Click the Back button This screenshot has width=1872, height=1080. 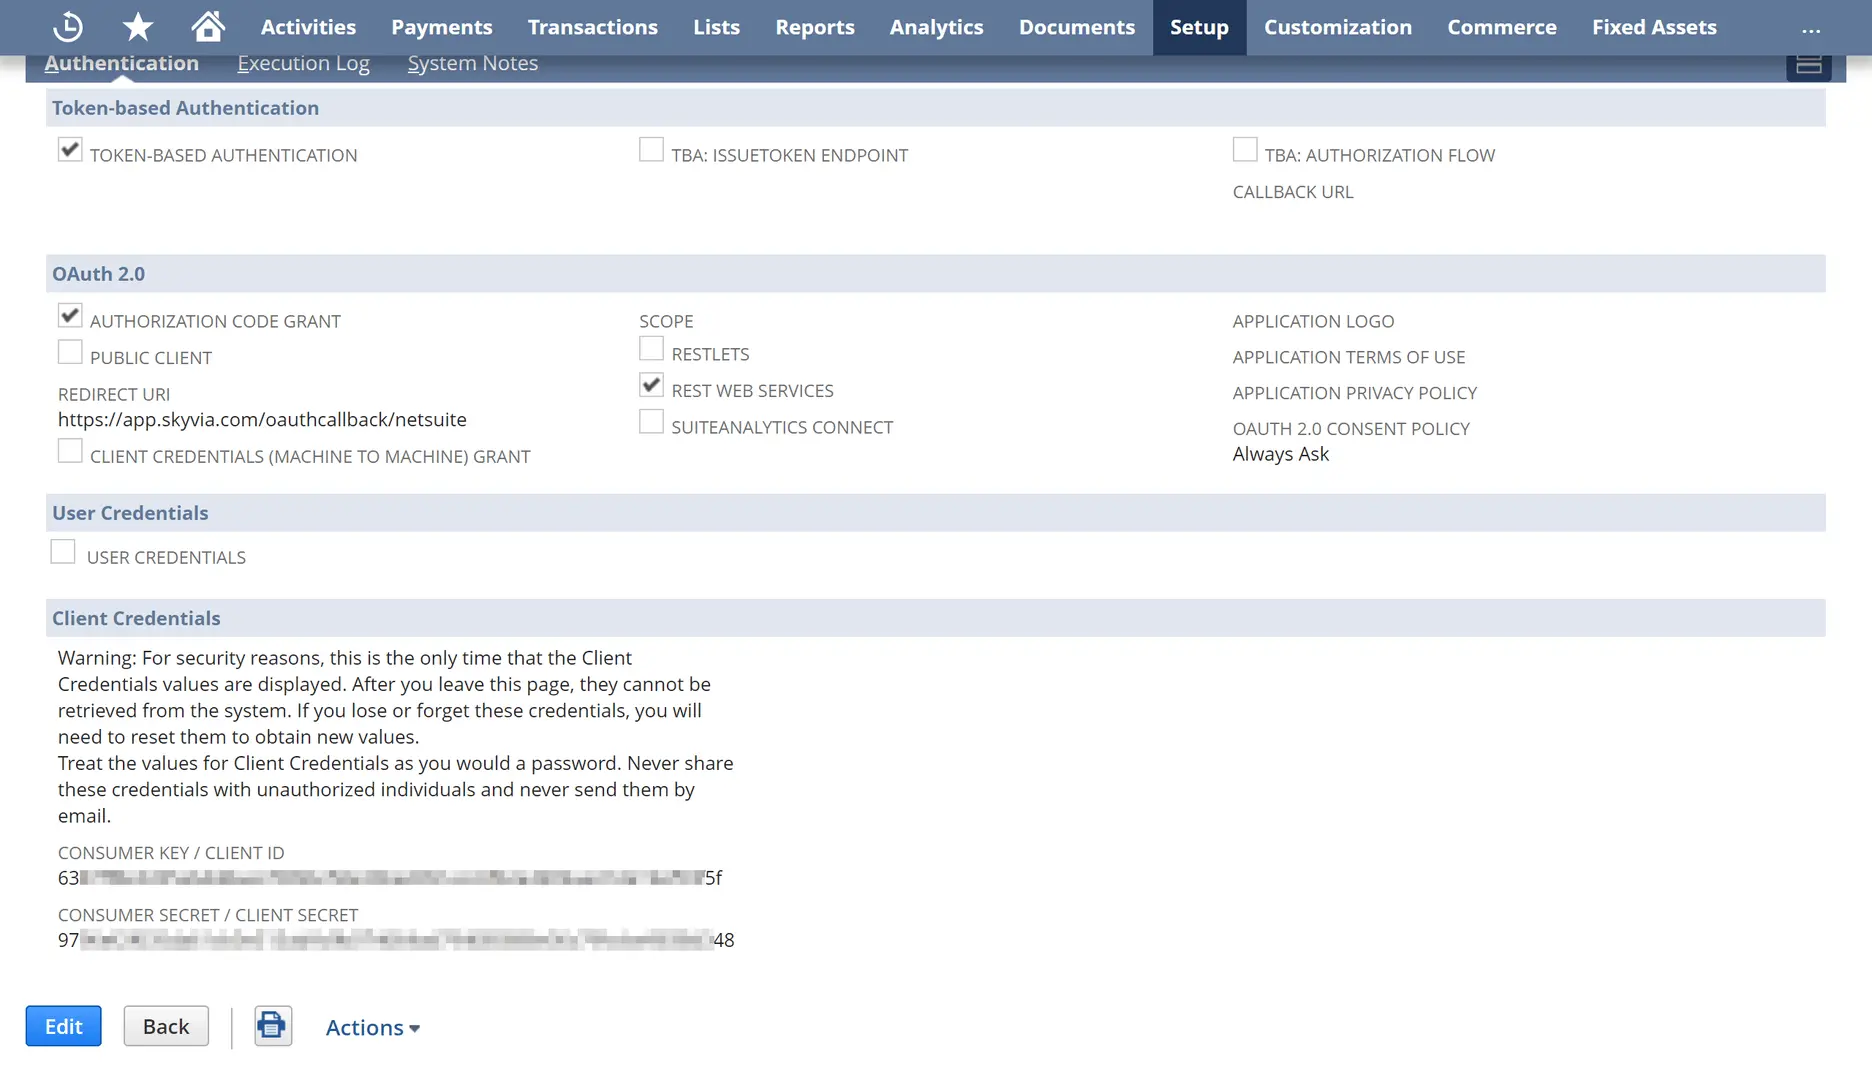point(166,1026)
